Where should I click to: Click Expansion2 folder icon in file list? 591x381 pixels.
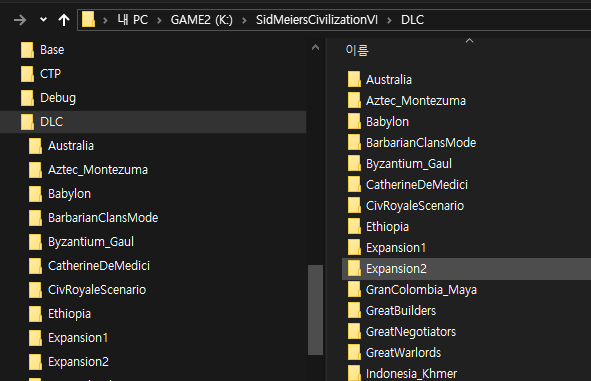[354, 269]
